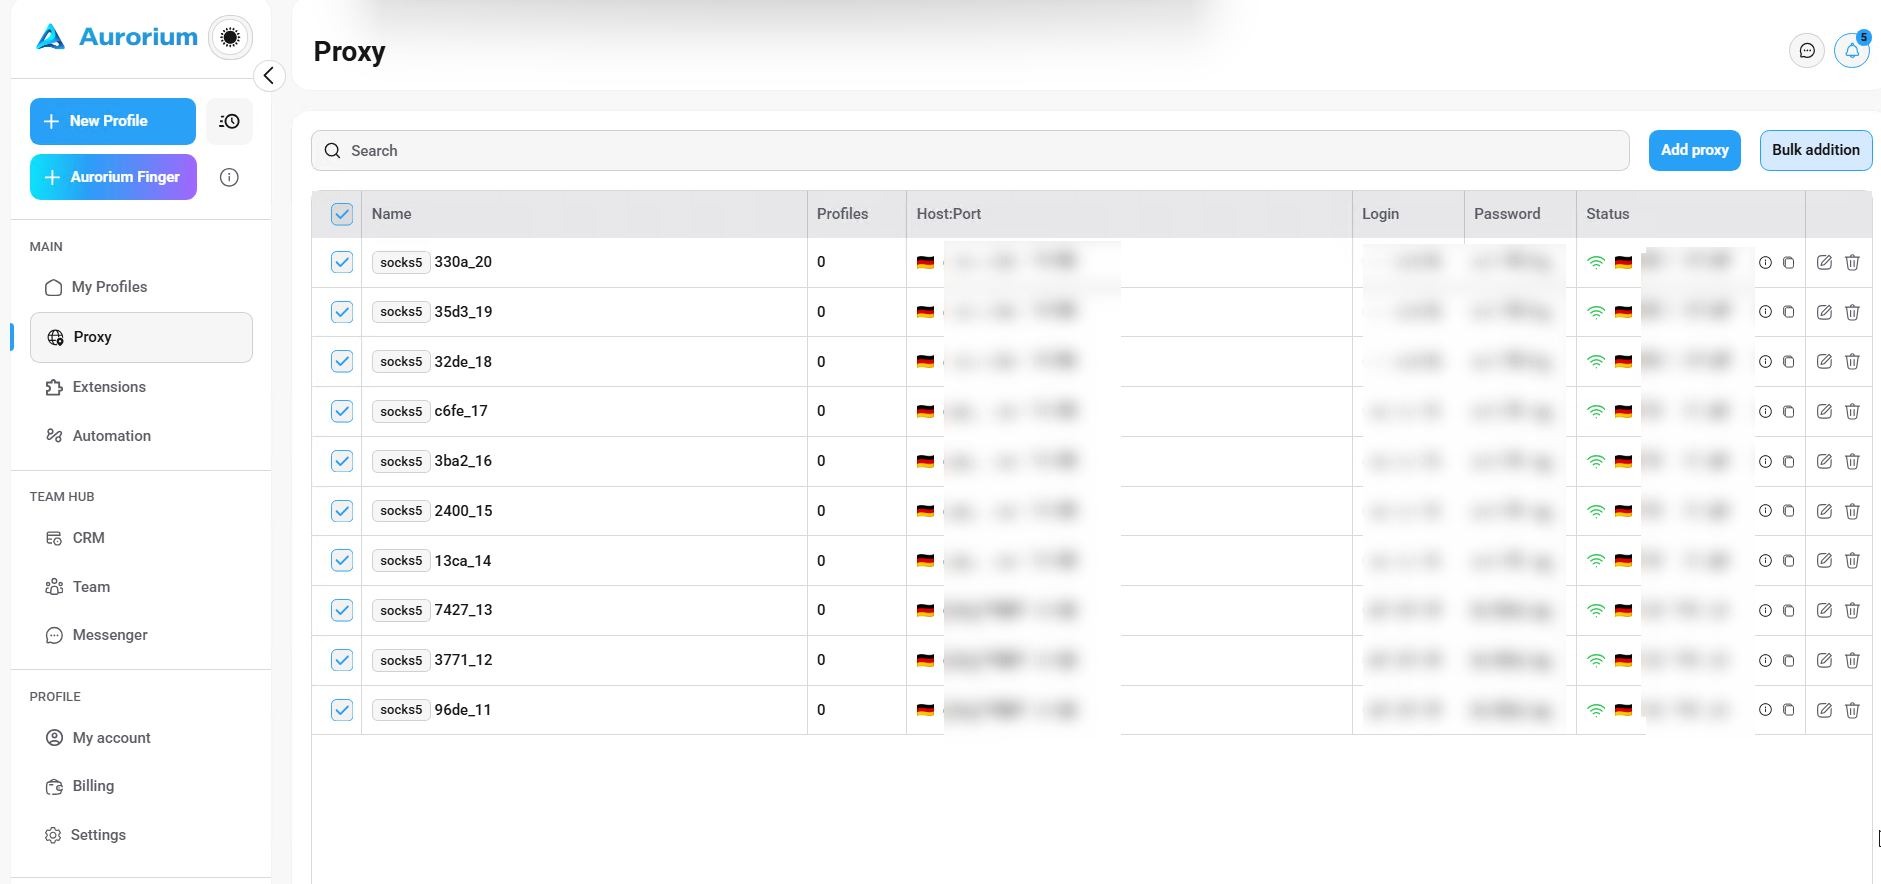1881x884 pixels.
Task: Focus the proxy Search field
Action: 970,150
